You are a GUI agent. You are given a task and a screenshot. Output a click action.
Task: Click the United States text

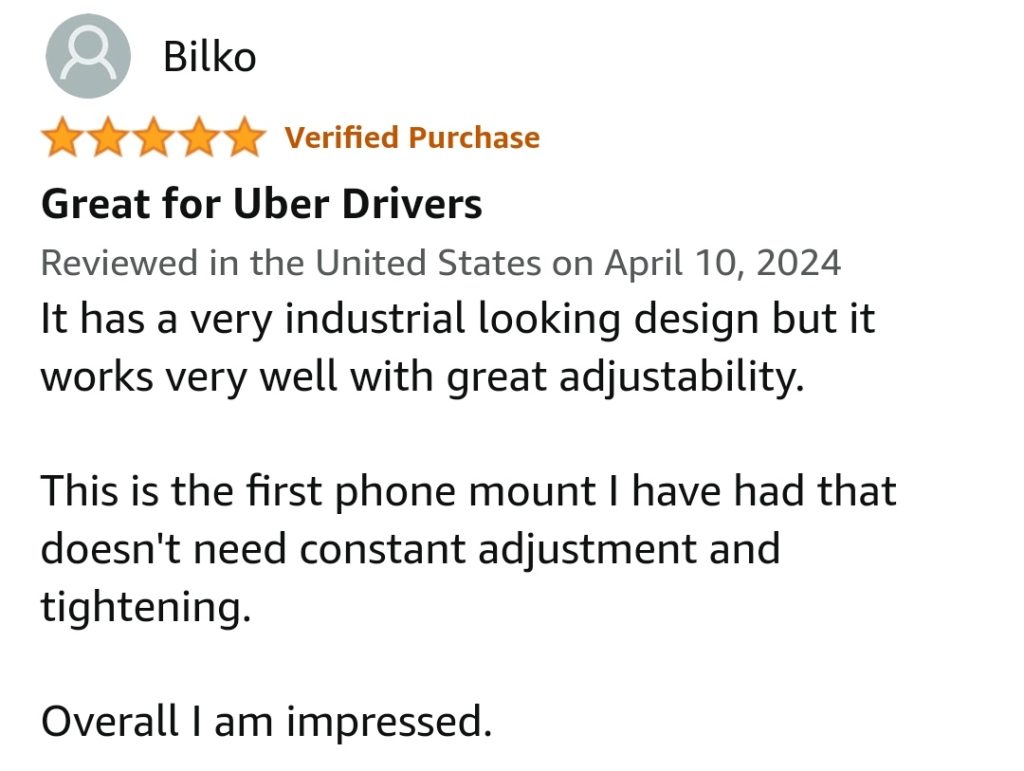428,262
